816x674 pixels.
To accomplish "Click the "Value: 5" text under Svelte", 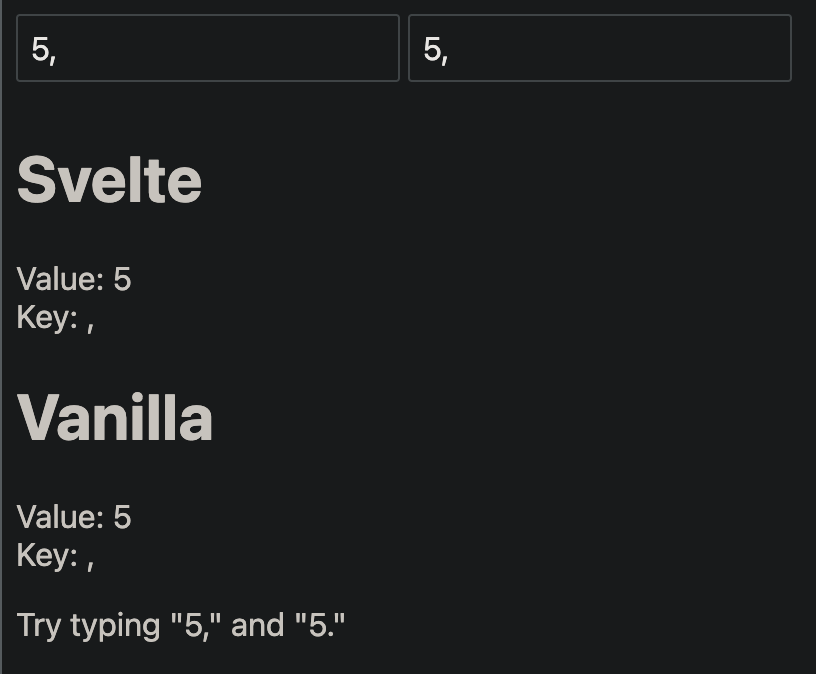I will click(73, 280).
